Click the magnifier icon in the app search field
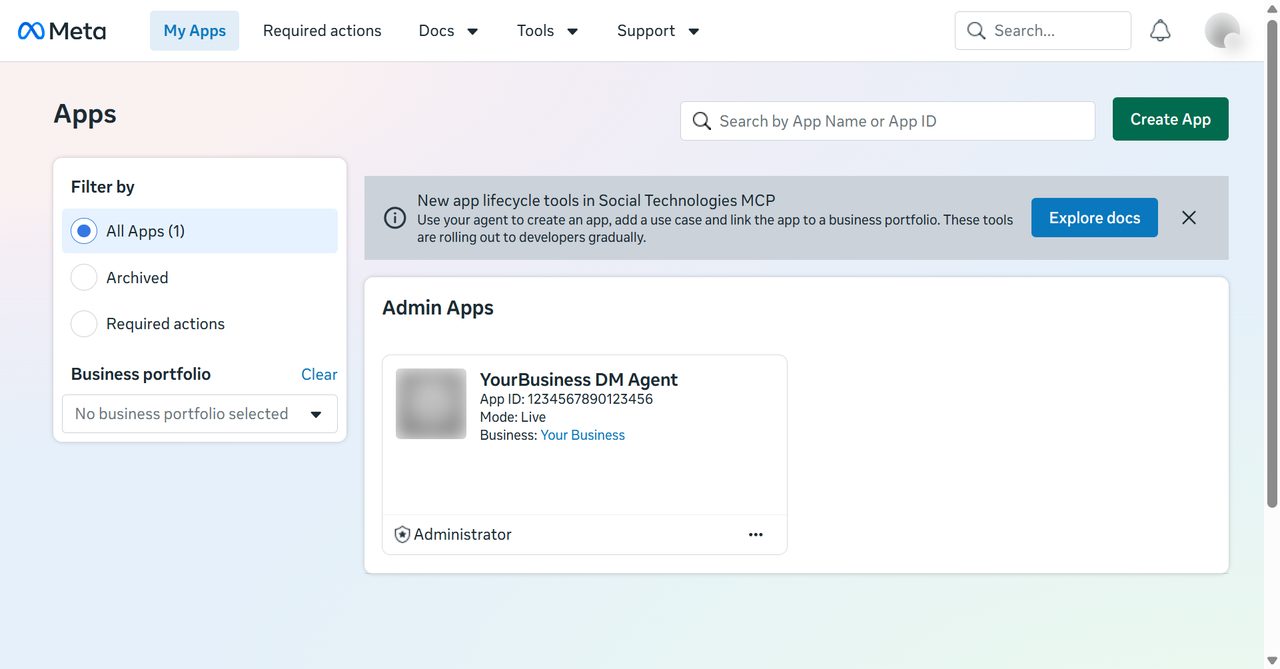 [702, 121]
